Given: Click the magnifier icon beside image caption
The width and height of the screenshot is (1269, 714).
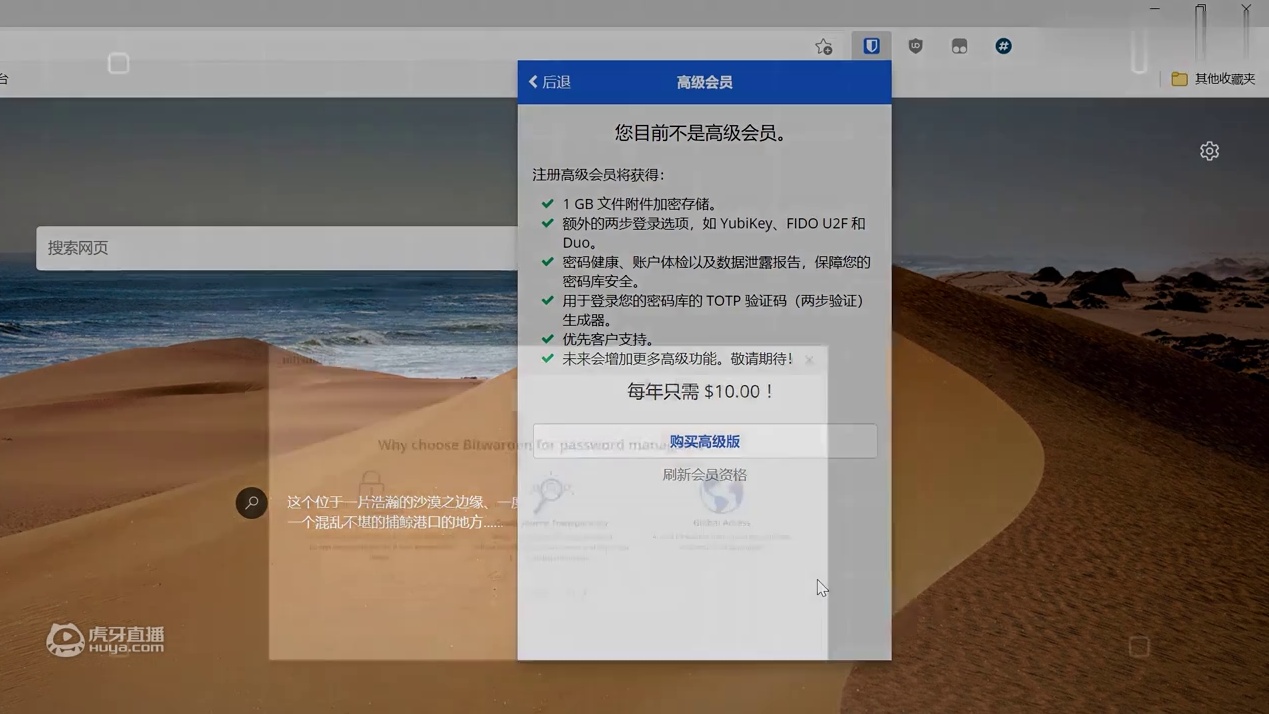Looking at the screenshot, I should [251, 503].
